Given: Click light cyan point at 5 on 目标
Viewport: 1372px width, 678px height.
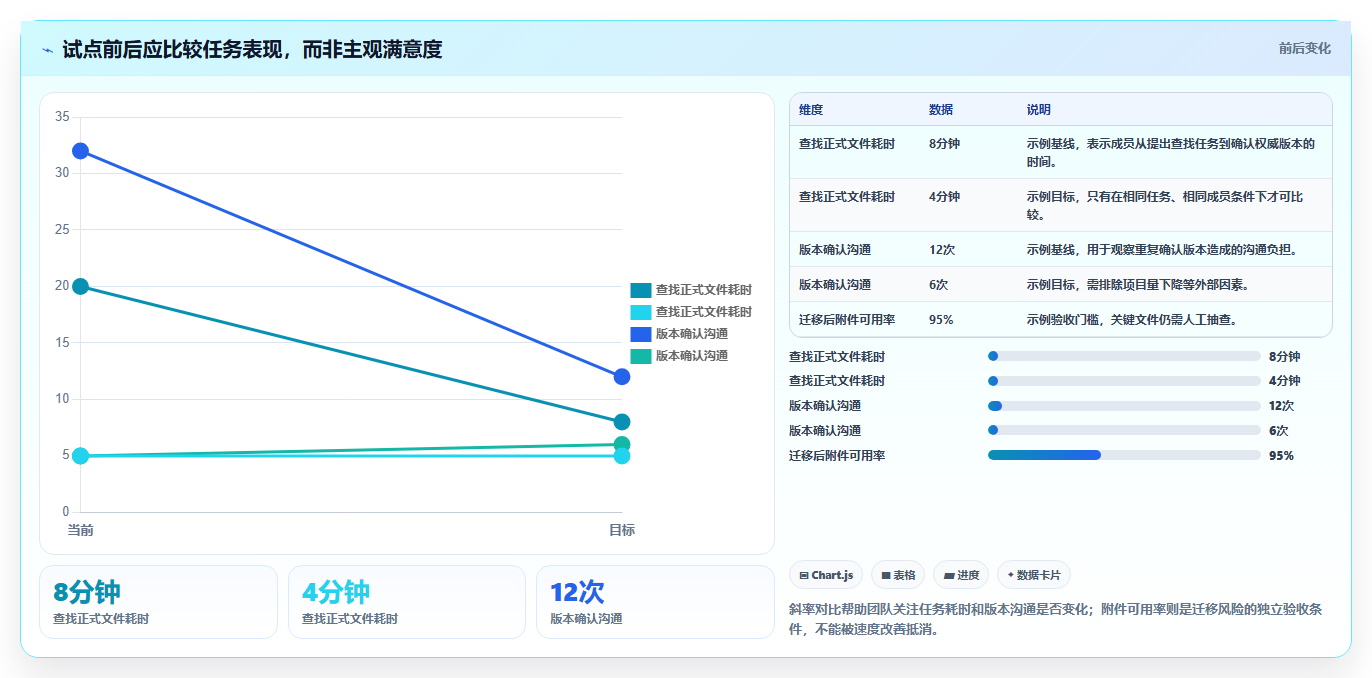Looking at the screenshot, I should pyautogui.click(x=622, y=456).
